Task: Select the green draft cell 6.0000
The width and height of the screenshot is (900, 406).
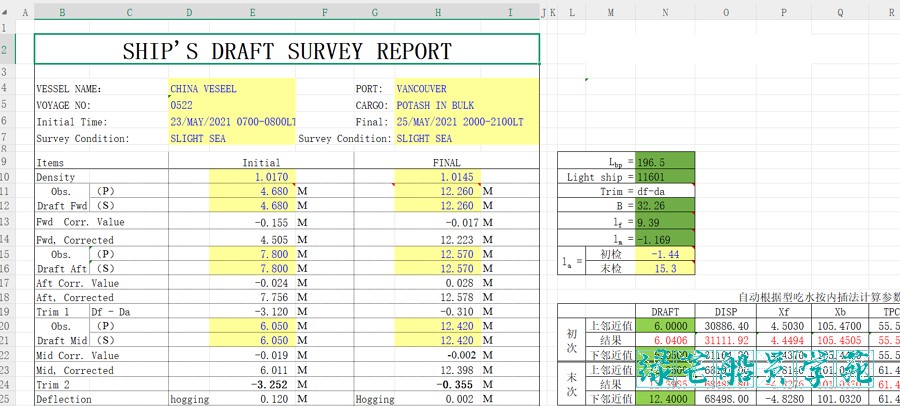Action: (665, 326)
